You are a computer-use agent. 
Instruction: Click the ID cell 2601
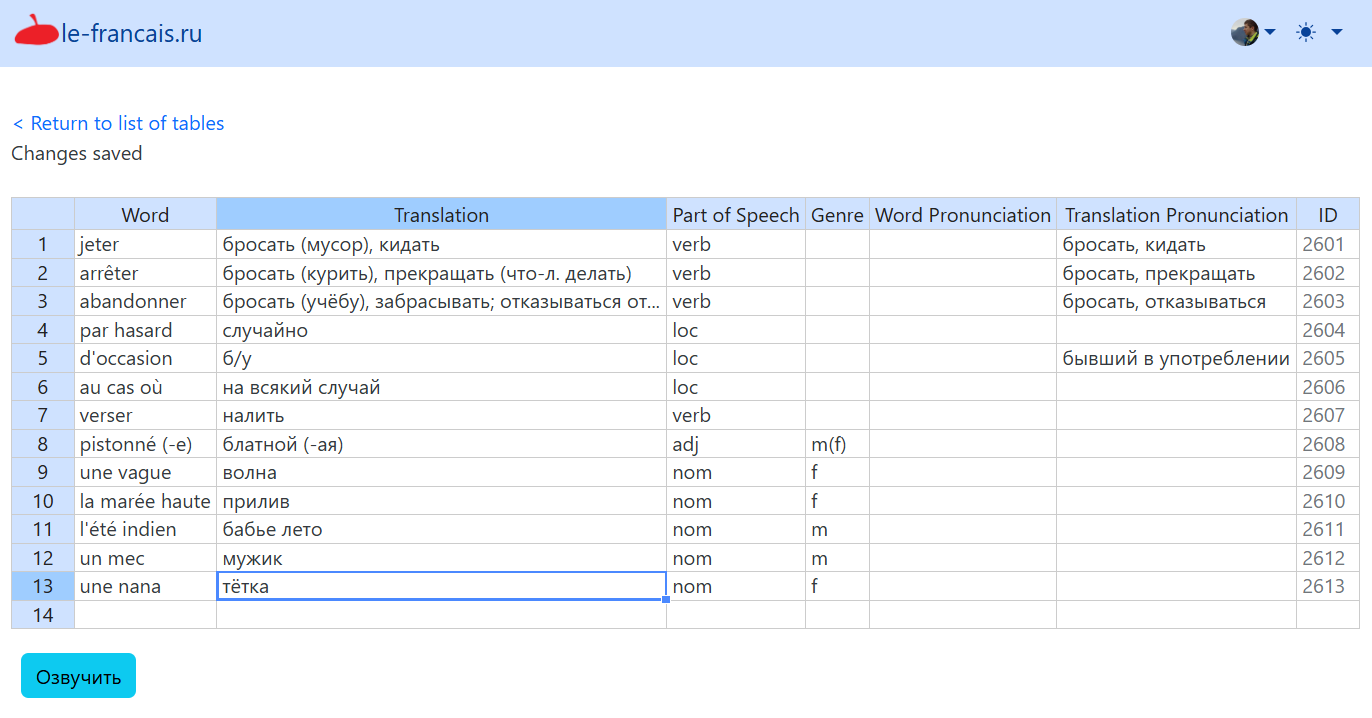click(x=1328, y=245)
